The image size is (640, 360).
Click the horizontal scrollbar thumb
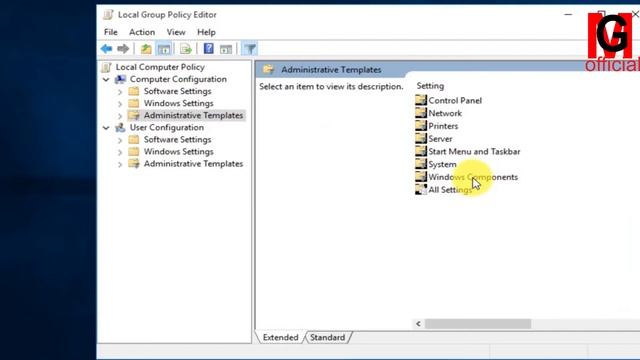(x=478, y=324)
